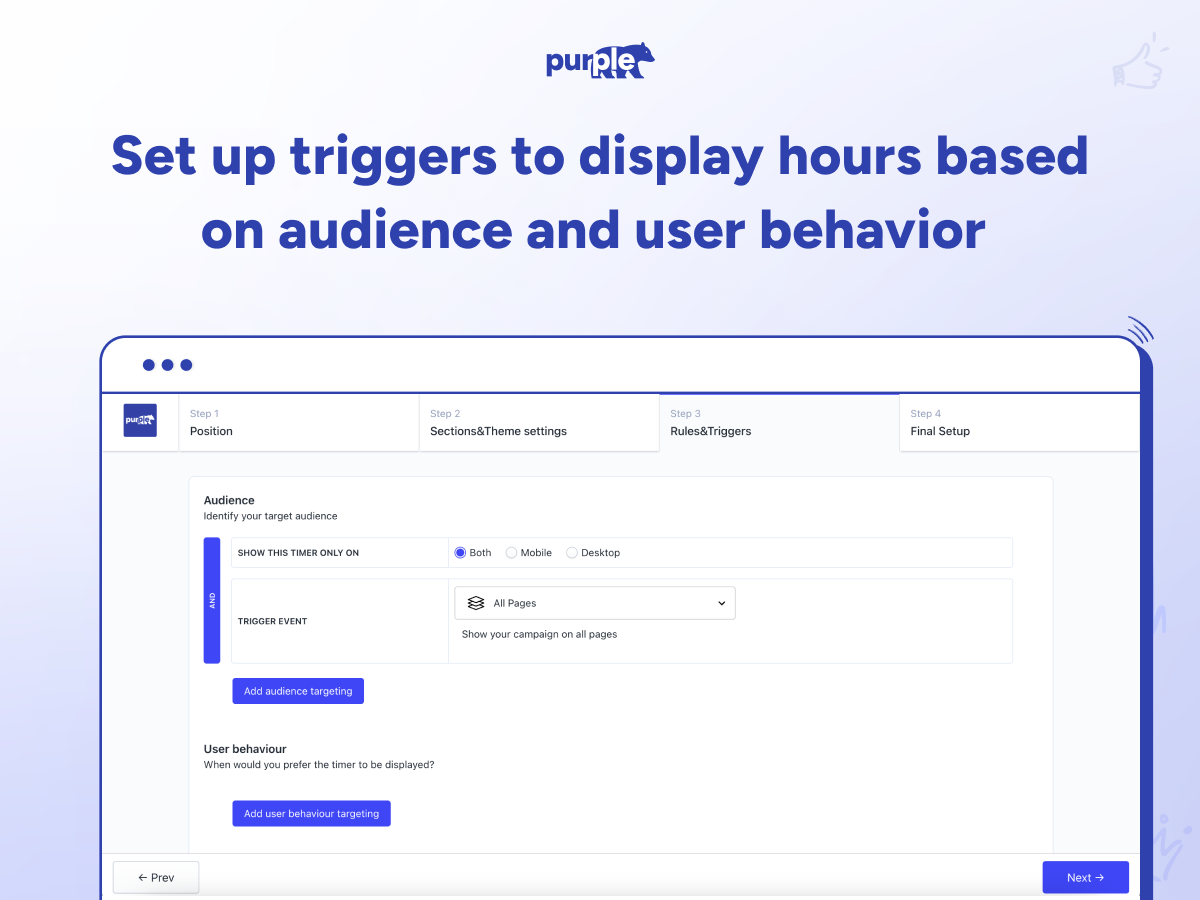The height and width of the screenshot is (900, 1200).
Task: Click the thumbs-up decoration icon
Action: tap(1140, 61)
